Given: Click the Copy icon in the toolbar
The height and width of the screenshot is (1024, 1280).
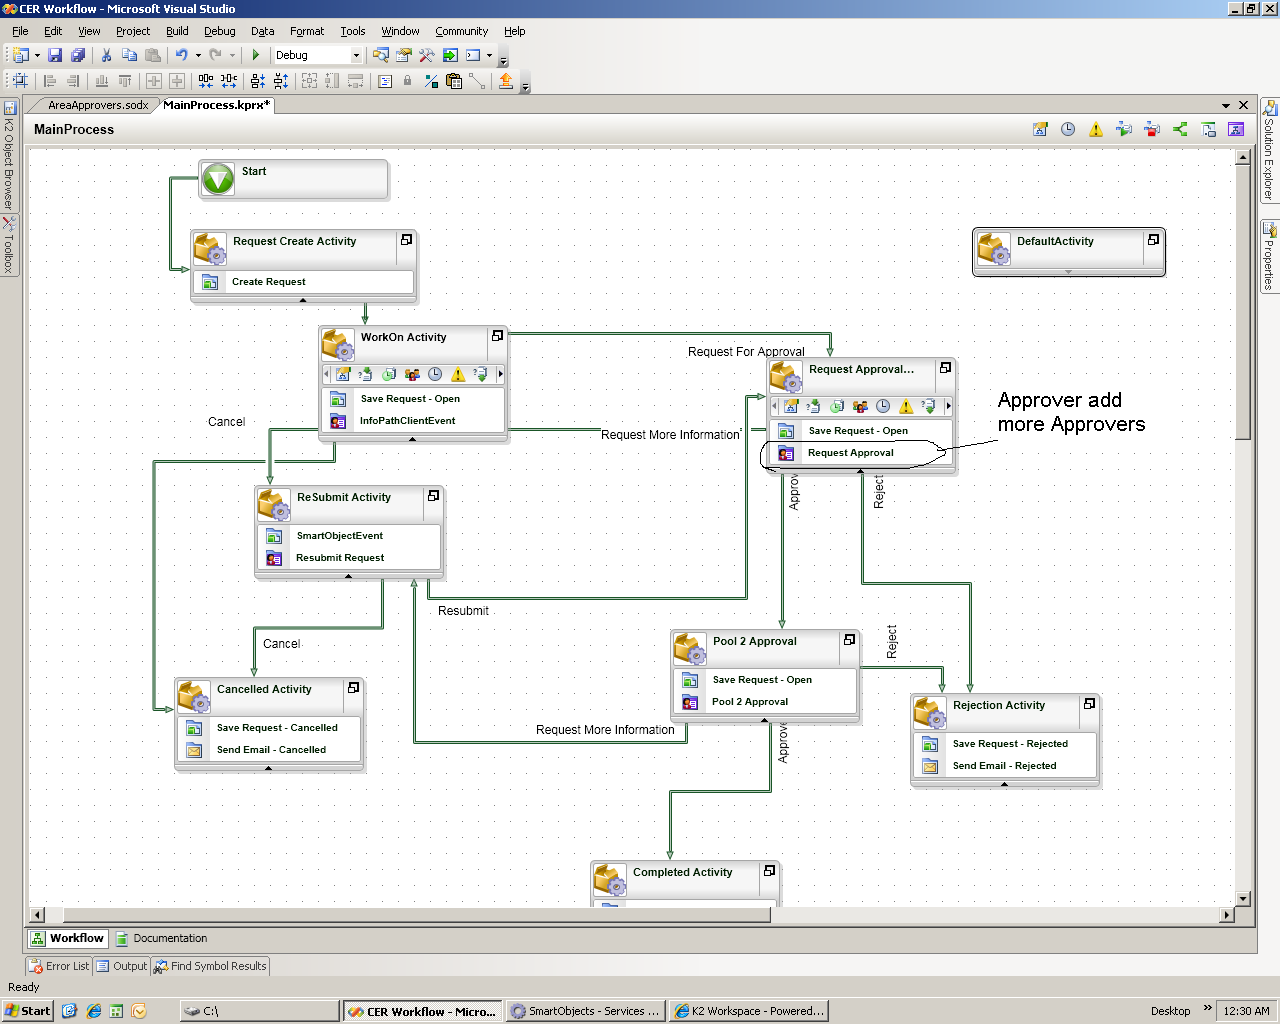Looking at the screenshot, I should (129, 55).
